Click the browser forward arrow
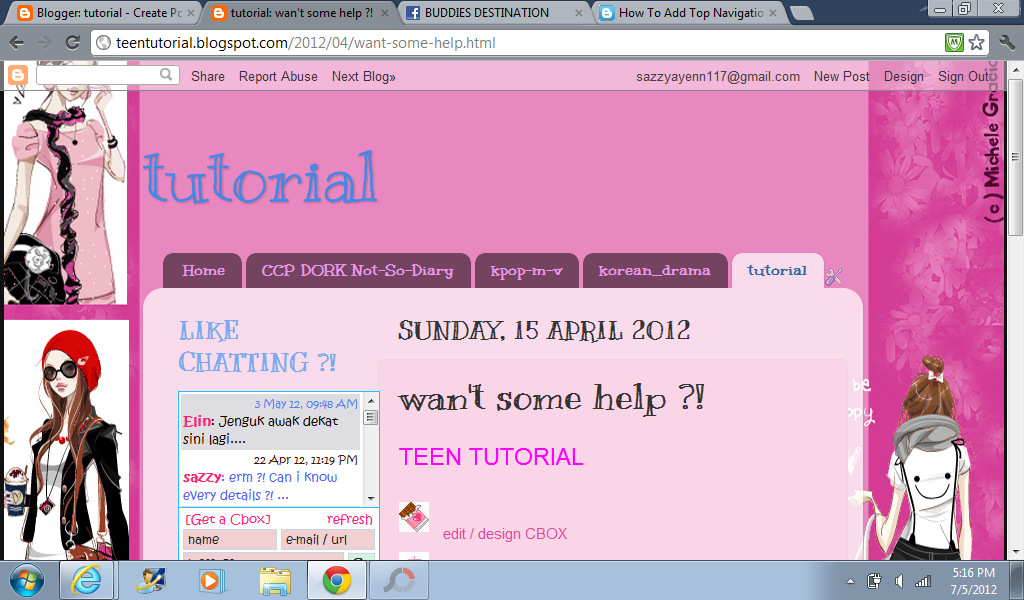The width and height of the screenshot is (1024, 600). [x=44, y=43]
